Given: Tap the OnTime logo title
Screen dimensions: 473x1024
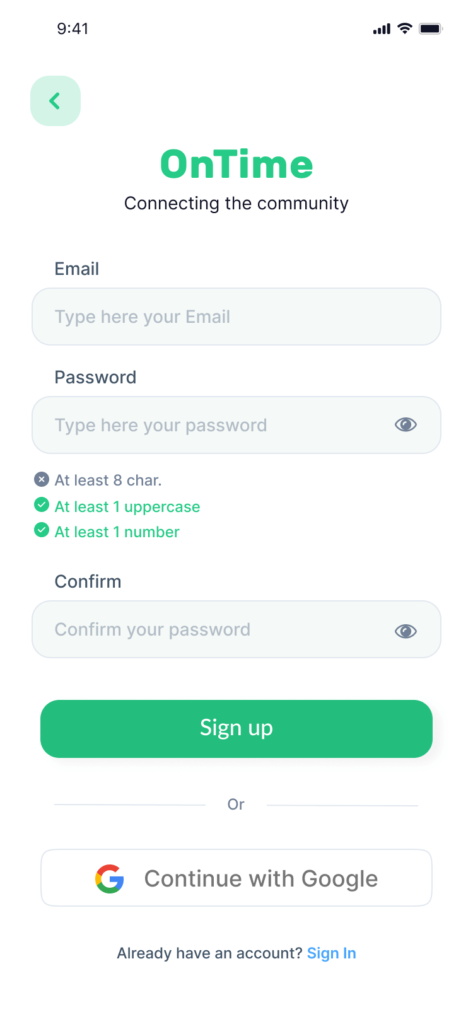Looking at the screenshot, I should (x=236, y=164).
